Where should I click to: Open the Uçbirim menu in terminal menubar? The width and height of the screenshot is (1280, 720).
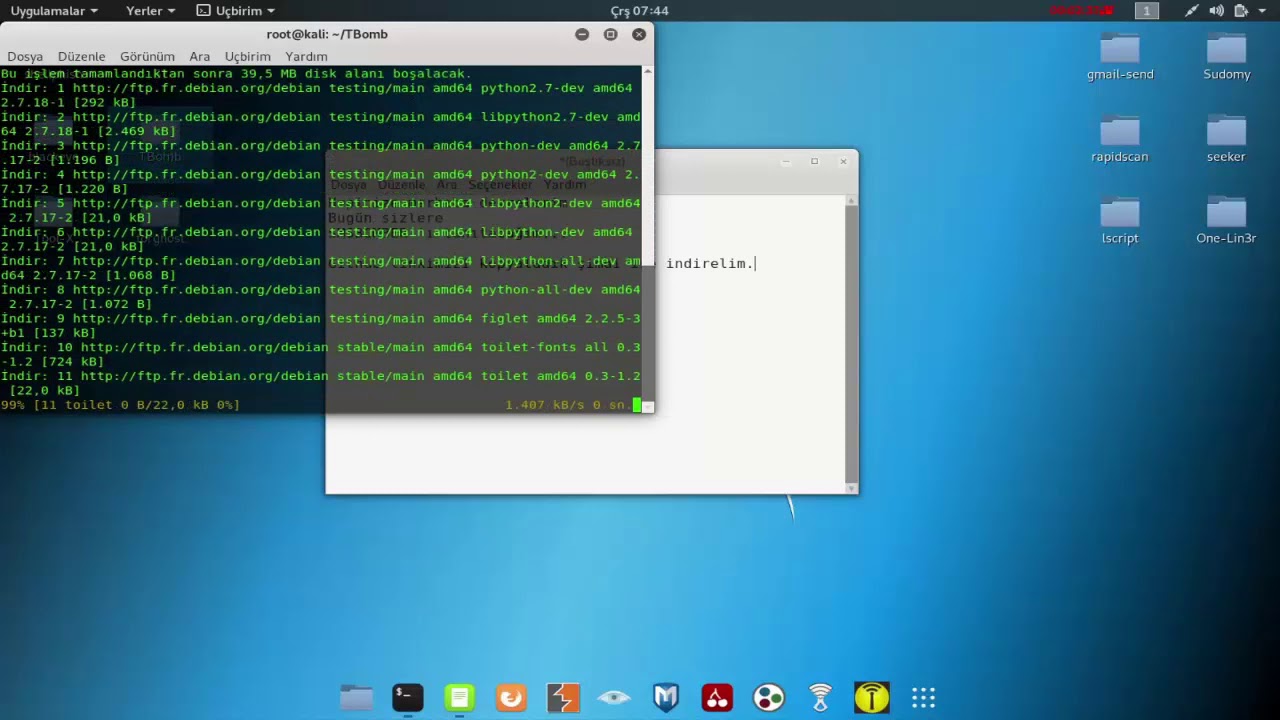(x=248, y=57)
